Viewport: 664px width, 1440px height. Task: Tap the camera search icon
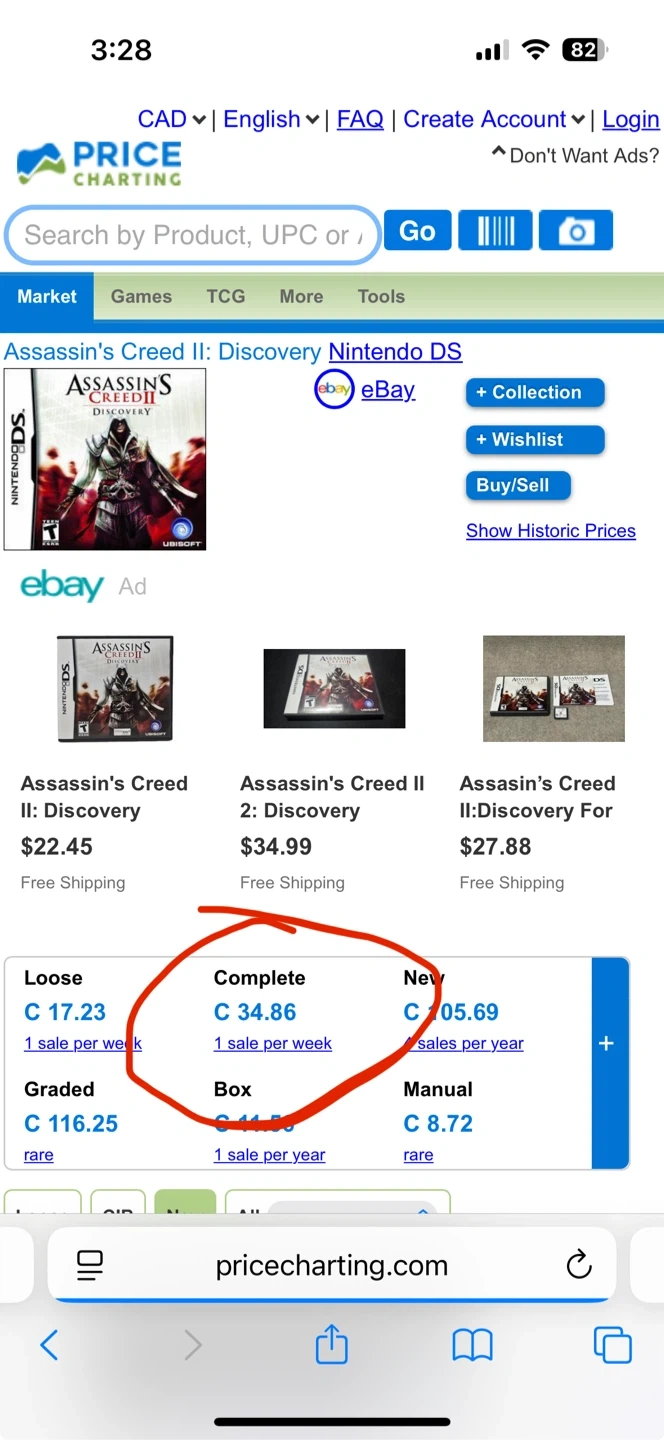point(575,231)
